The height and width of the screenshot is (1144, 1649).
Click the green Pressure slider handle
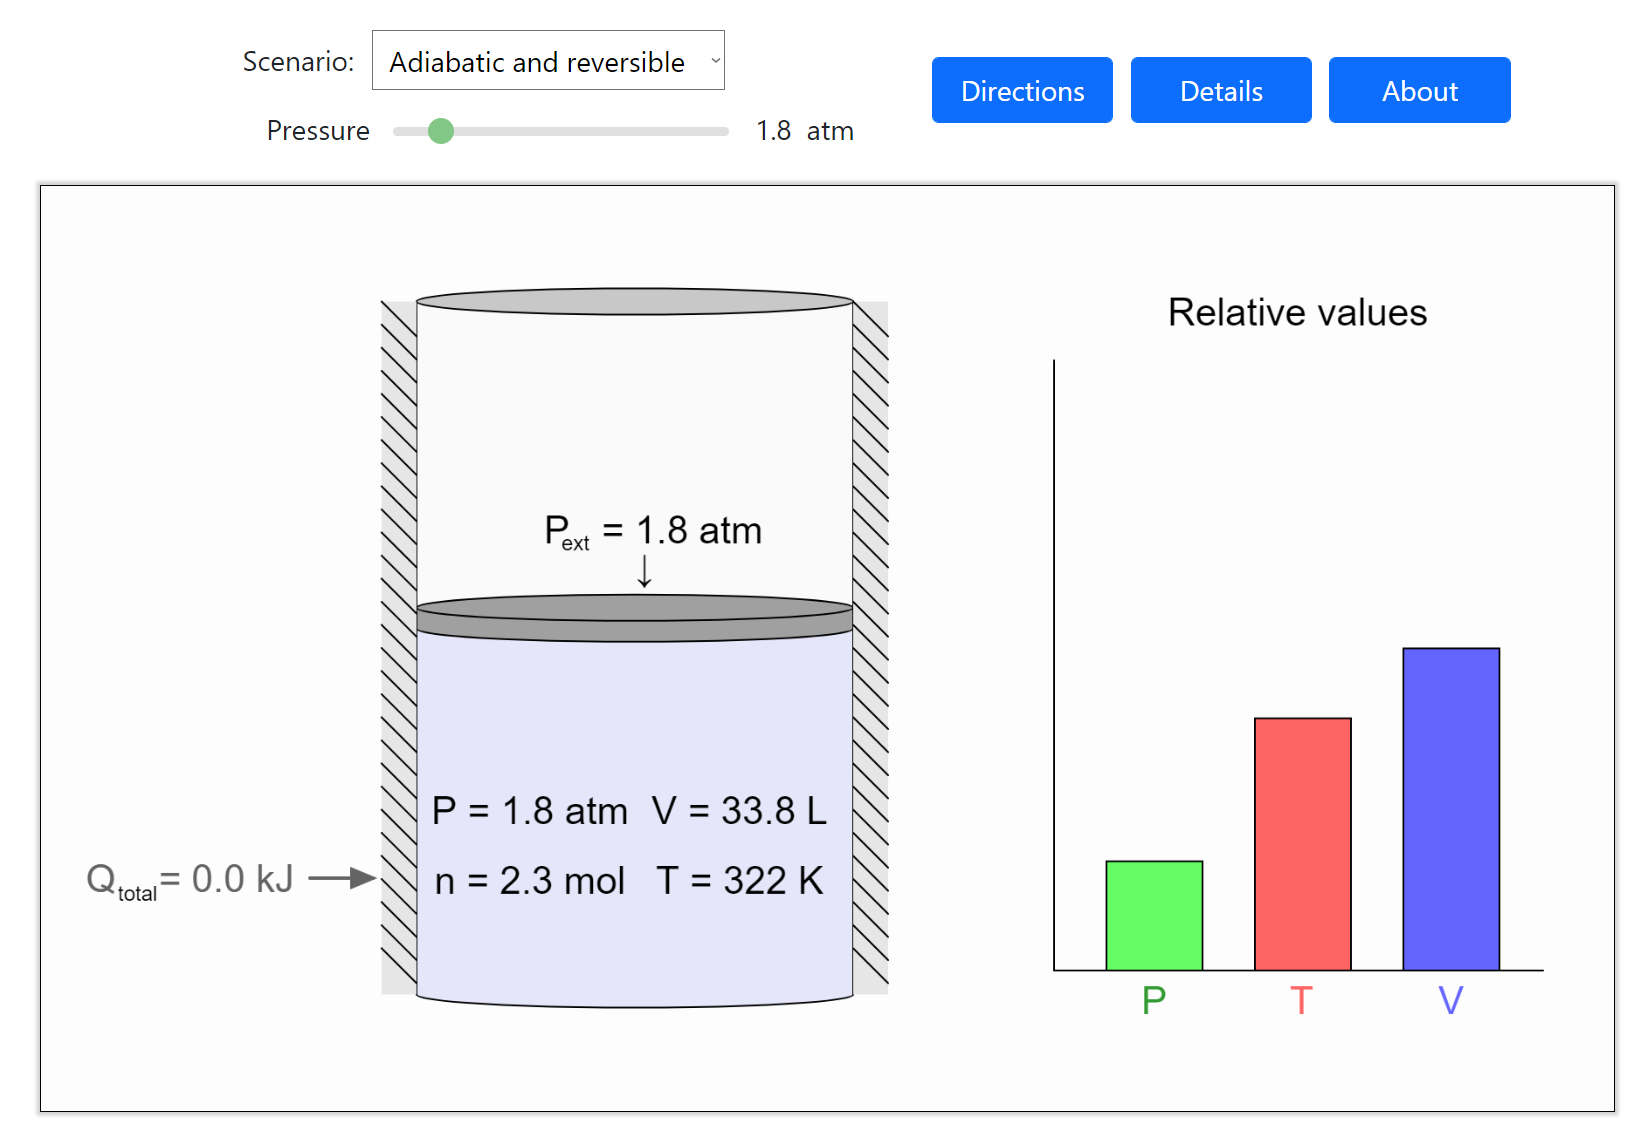click(441, 131)
